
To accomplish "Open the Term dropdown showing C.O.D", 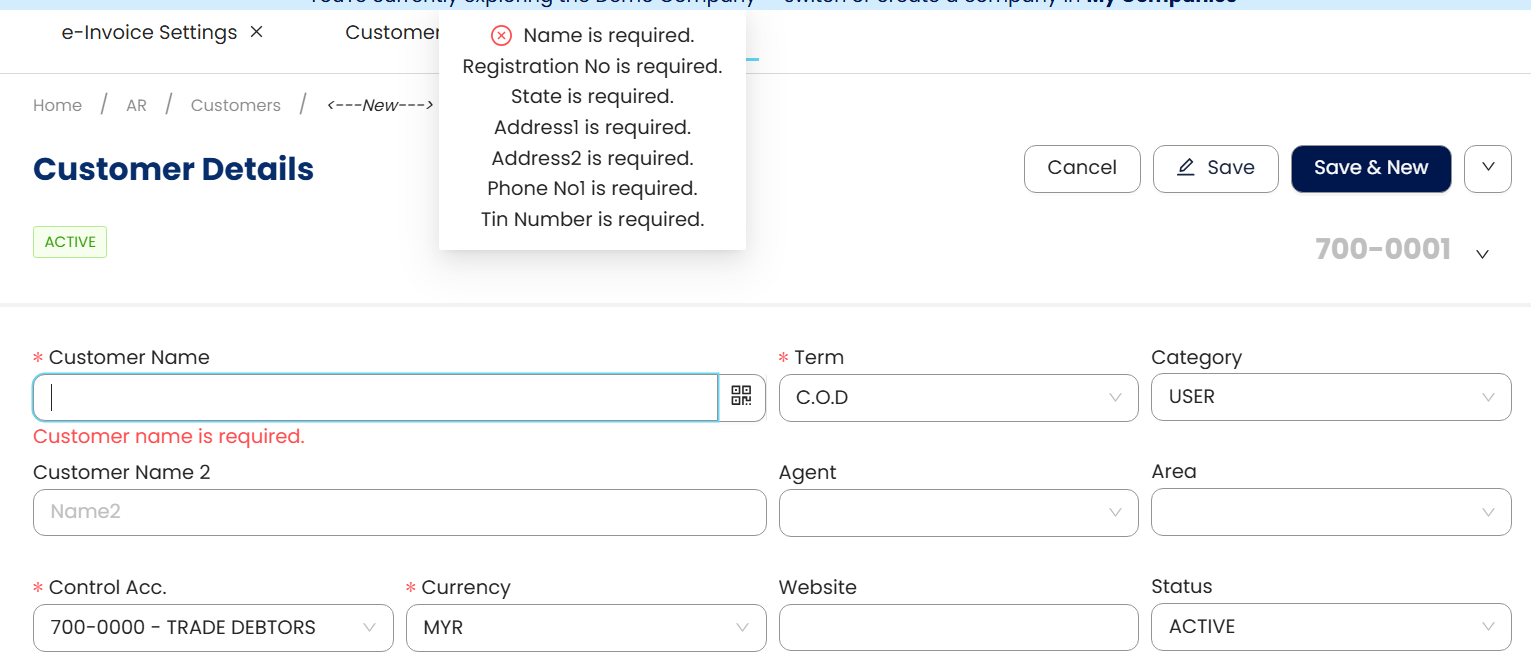I will click(958, 398).
